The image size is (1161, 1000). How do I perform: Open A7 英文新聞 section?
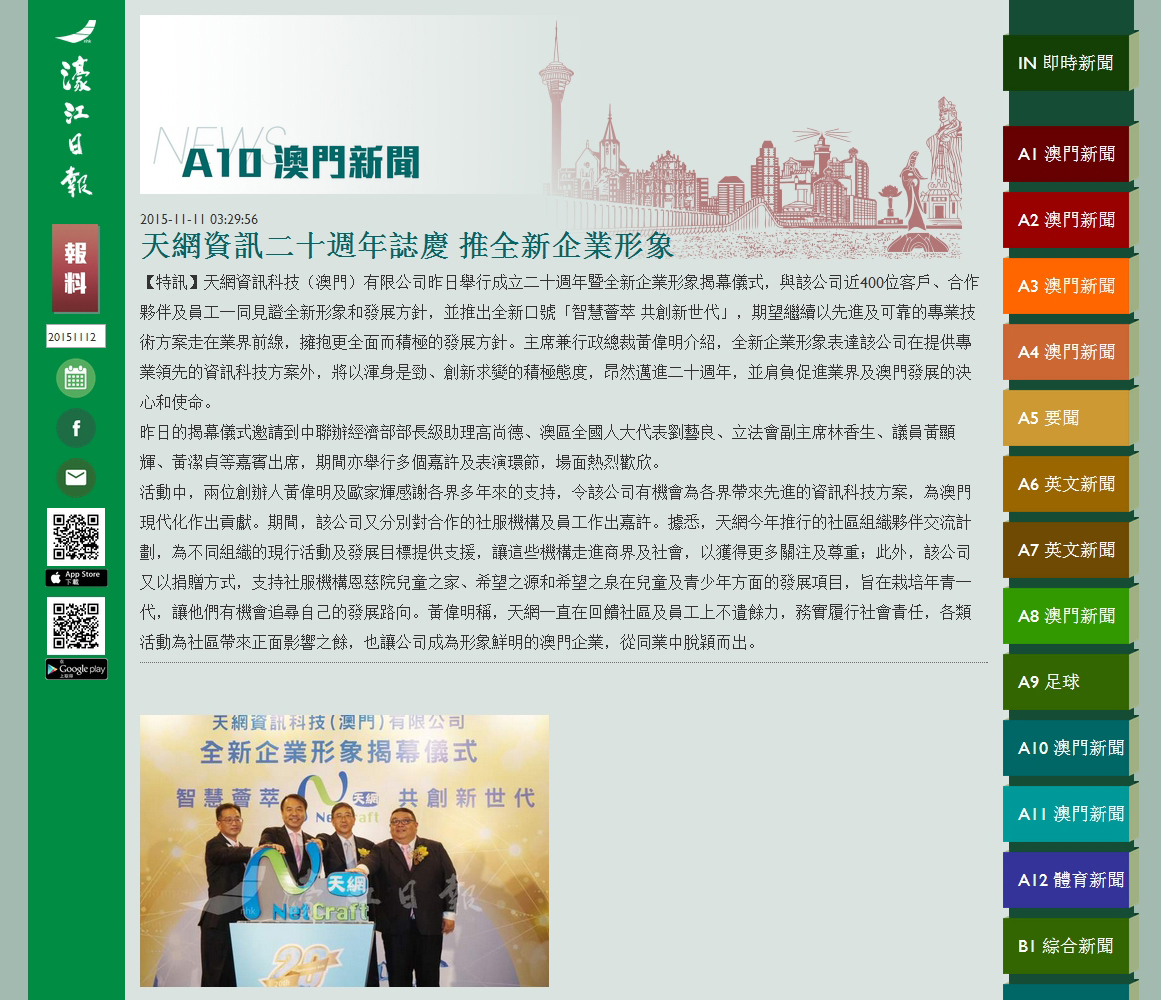coord(1065,550)
